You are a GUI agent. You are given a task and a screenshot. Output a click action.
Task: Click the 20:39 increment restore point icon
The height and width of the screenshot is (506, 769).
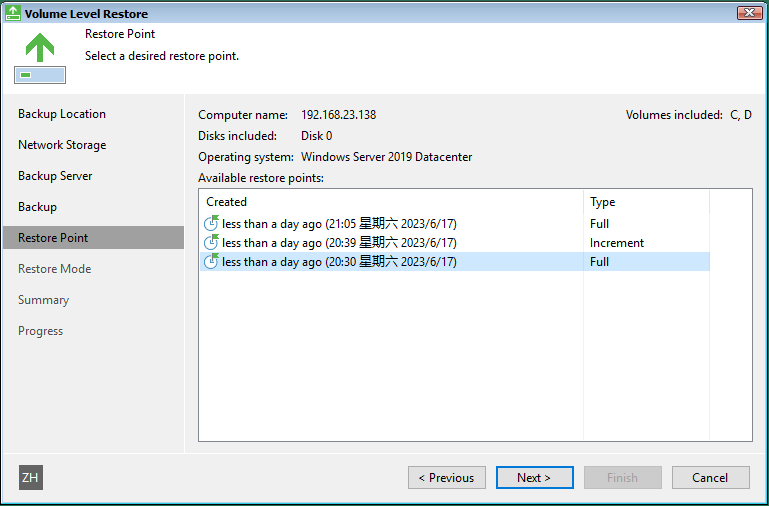pos(211,242)
